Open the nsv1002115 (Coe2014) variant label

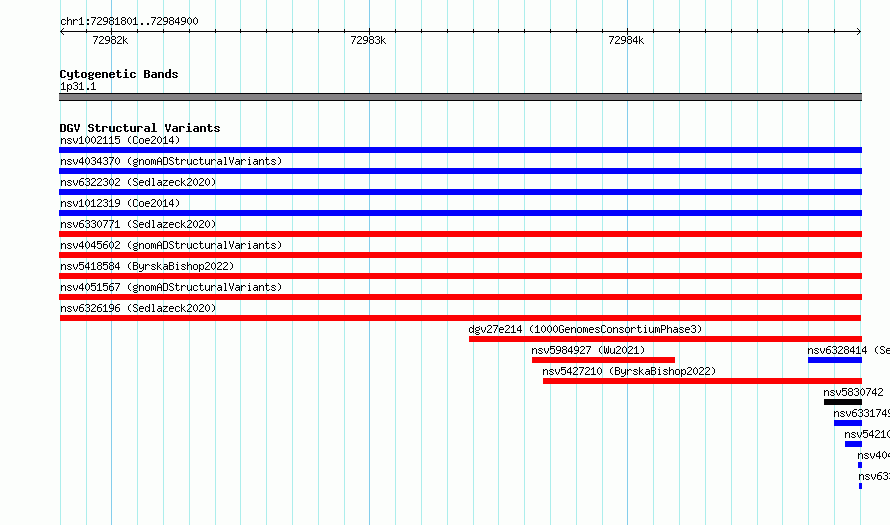pyautogui.click(x=120, y=140)
